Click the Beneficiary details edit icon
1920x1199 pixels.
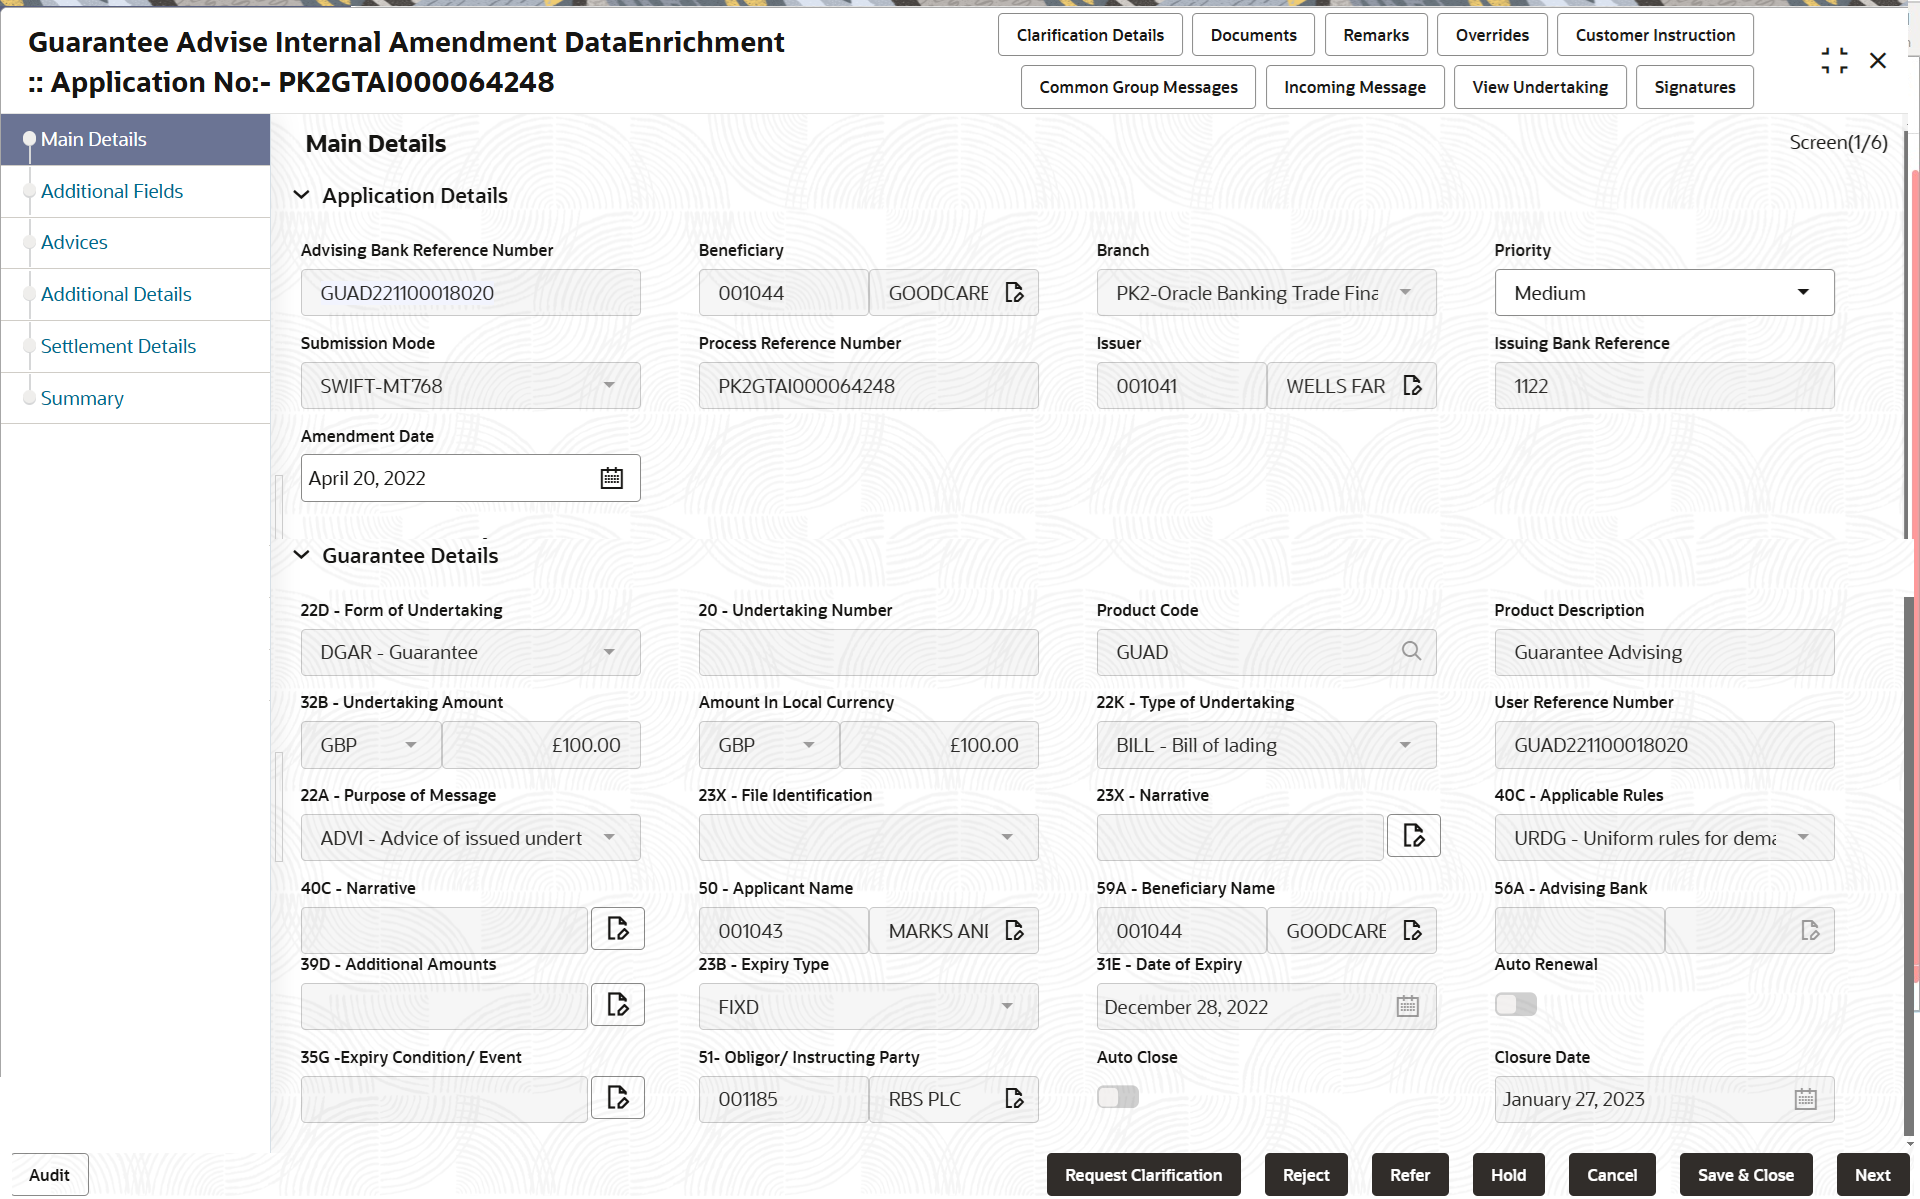(x=1014, y=293)
